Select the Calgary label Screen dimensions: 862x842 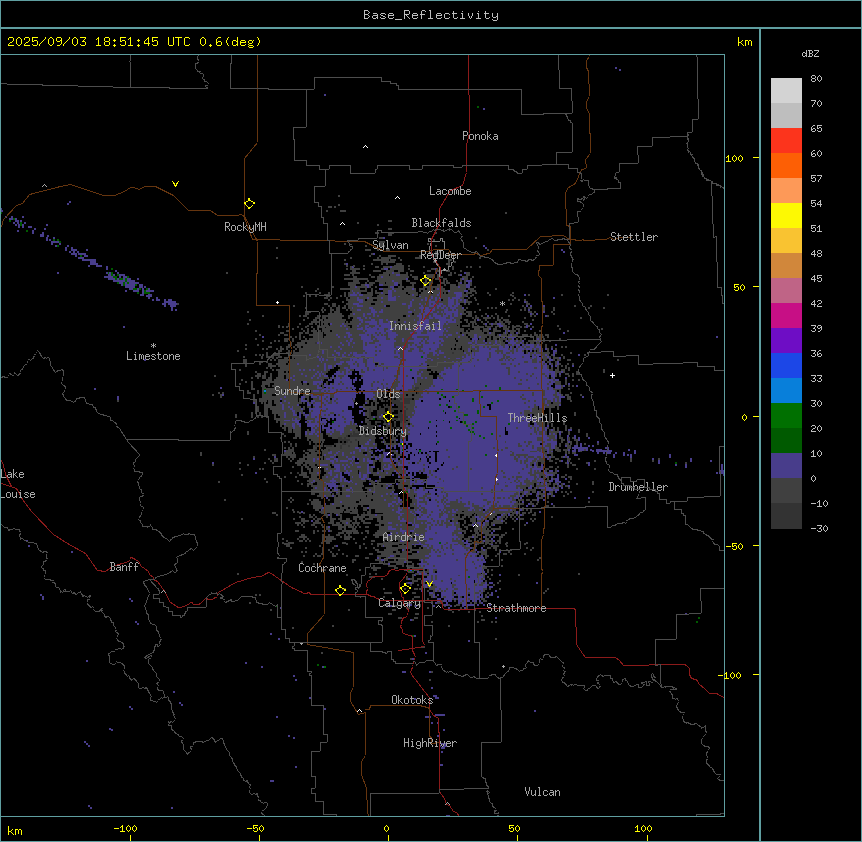click(399, 603)
